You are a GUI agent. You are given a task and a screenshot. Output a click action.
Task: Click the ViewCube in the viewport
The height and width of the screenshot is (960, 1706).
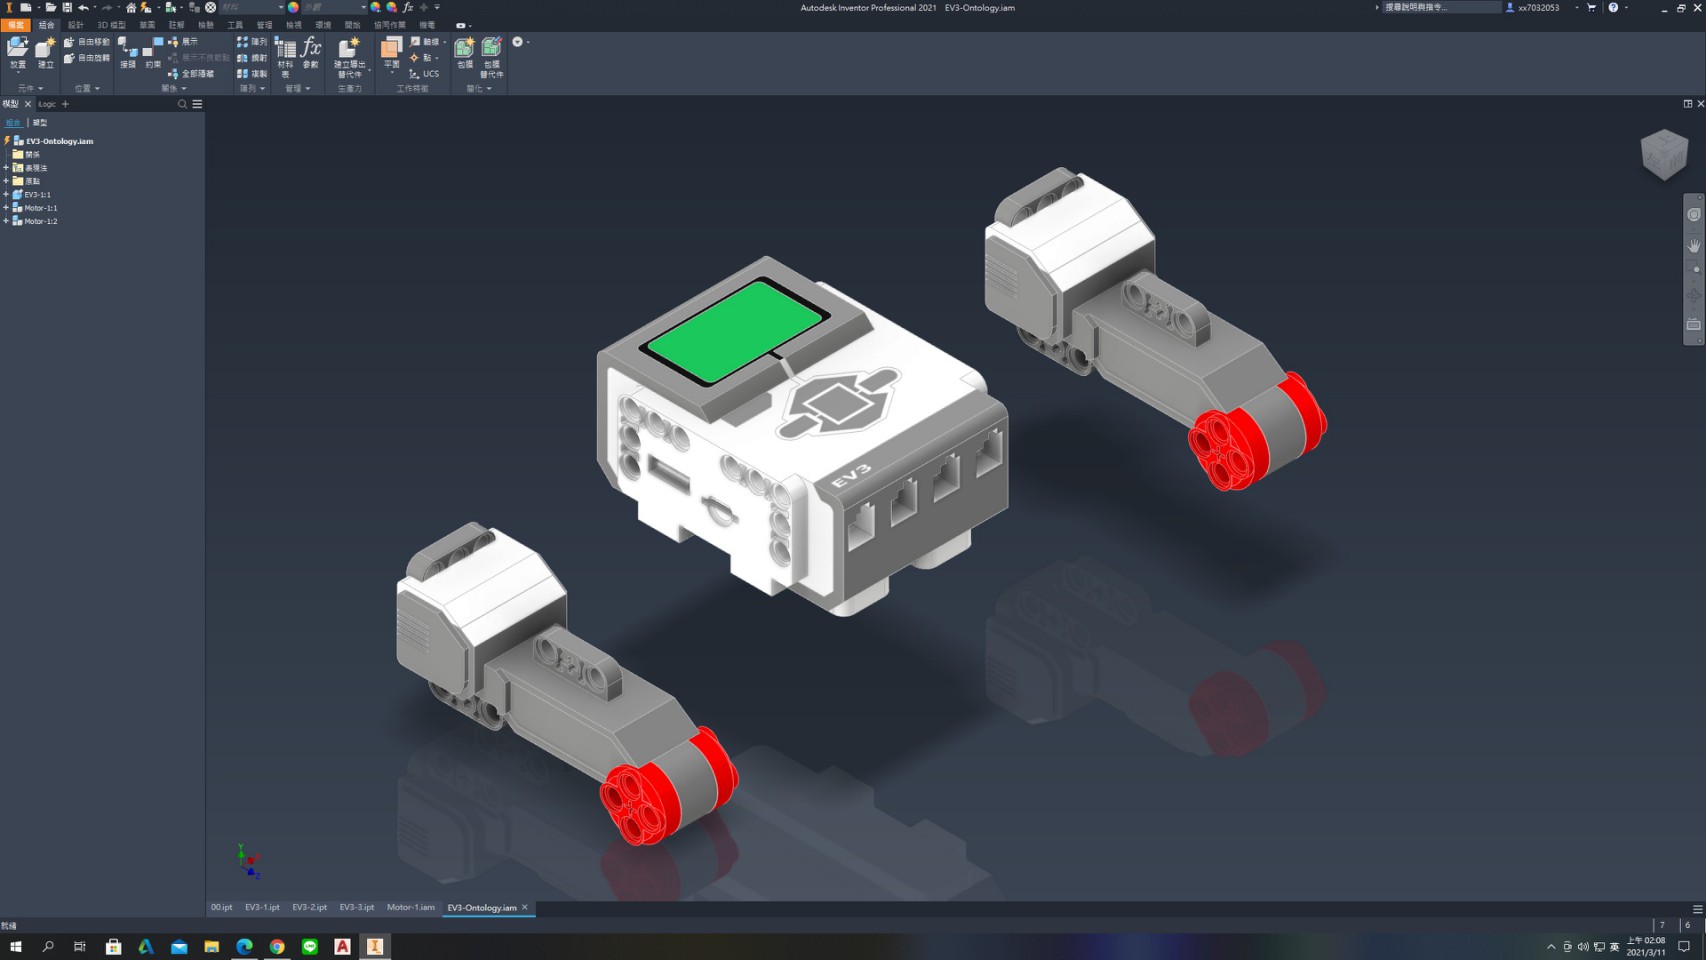(1664, 154)
